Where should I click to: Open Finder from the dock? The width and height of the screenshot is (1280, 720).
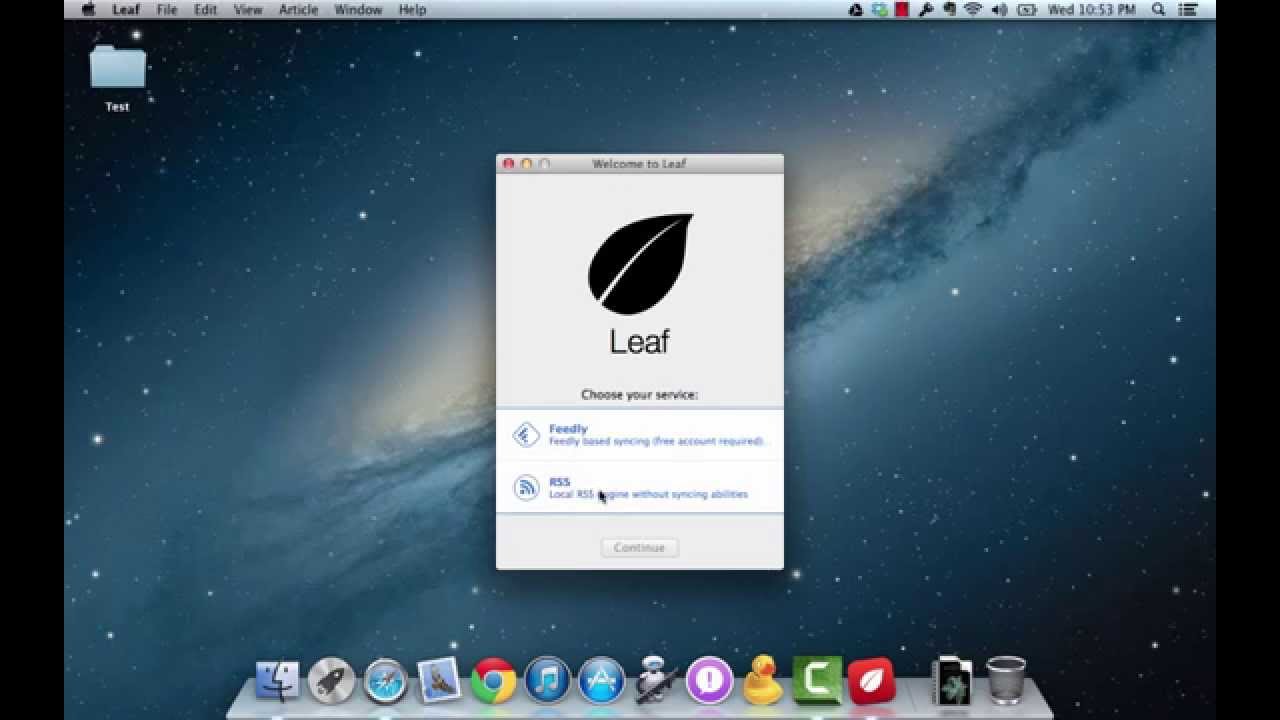click(278, 681)
